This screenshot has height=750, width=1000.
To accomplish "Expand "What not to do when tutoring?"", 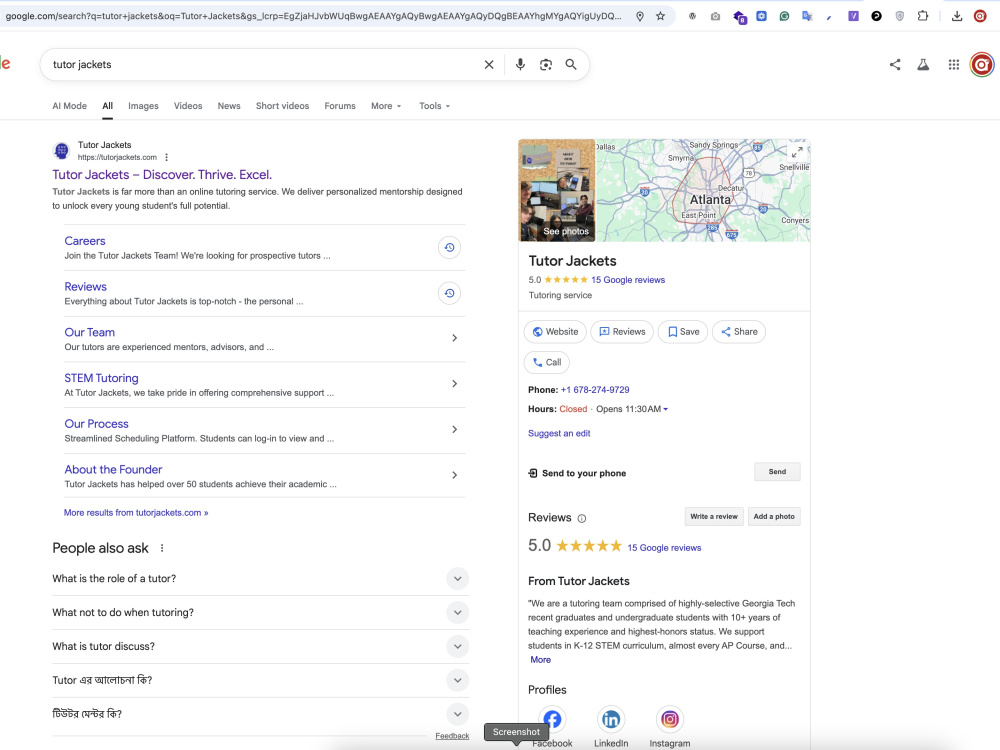I will point(457,612).
